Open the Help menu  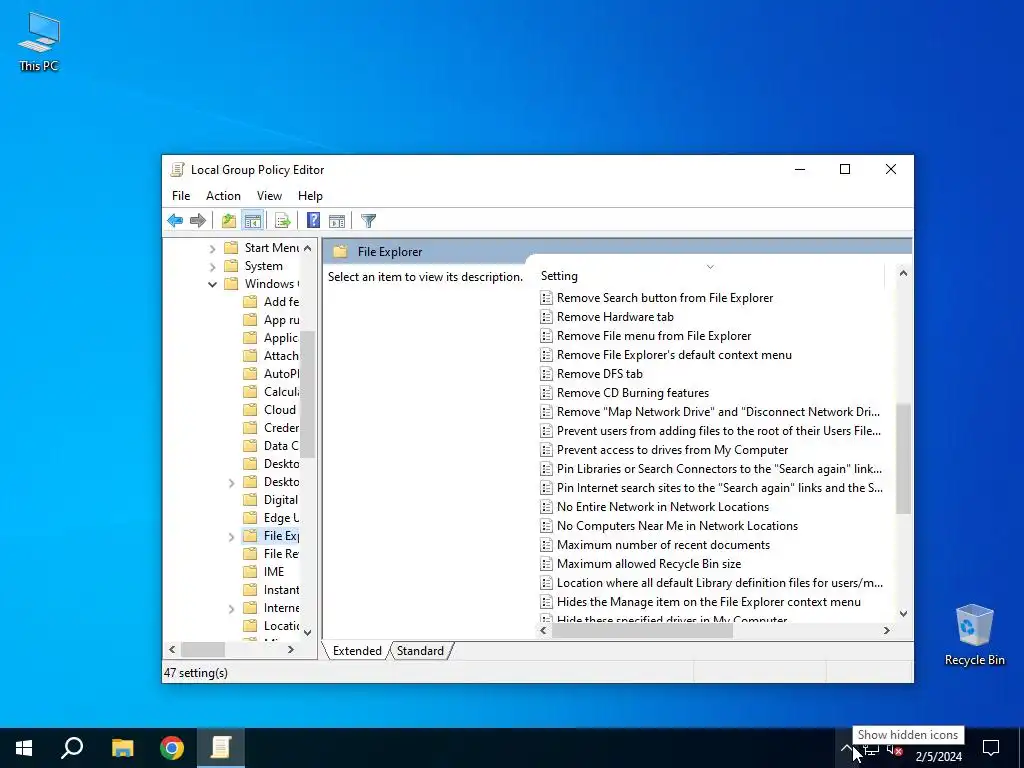310,196
